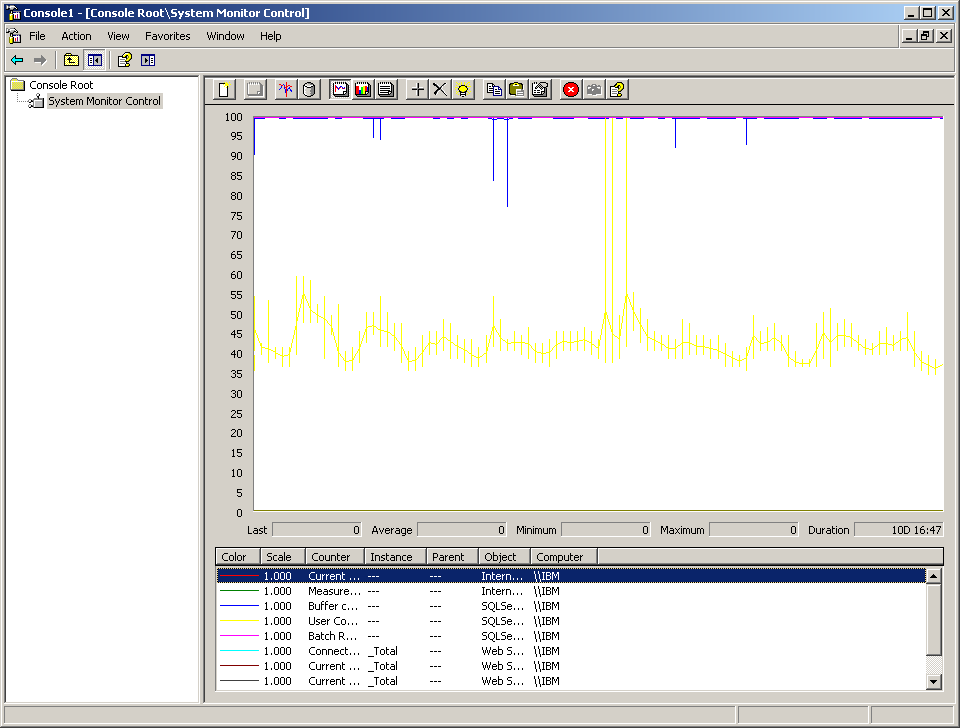The height and width of the screenshot is (728, 960).
Task: Select Console Root in the tree
Action: click(x=61, y=85)
